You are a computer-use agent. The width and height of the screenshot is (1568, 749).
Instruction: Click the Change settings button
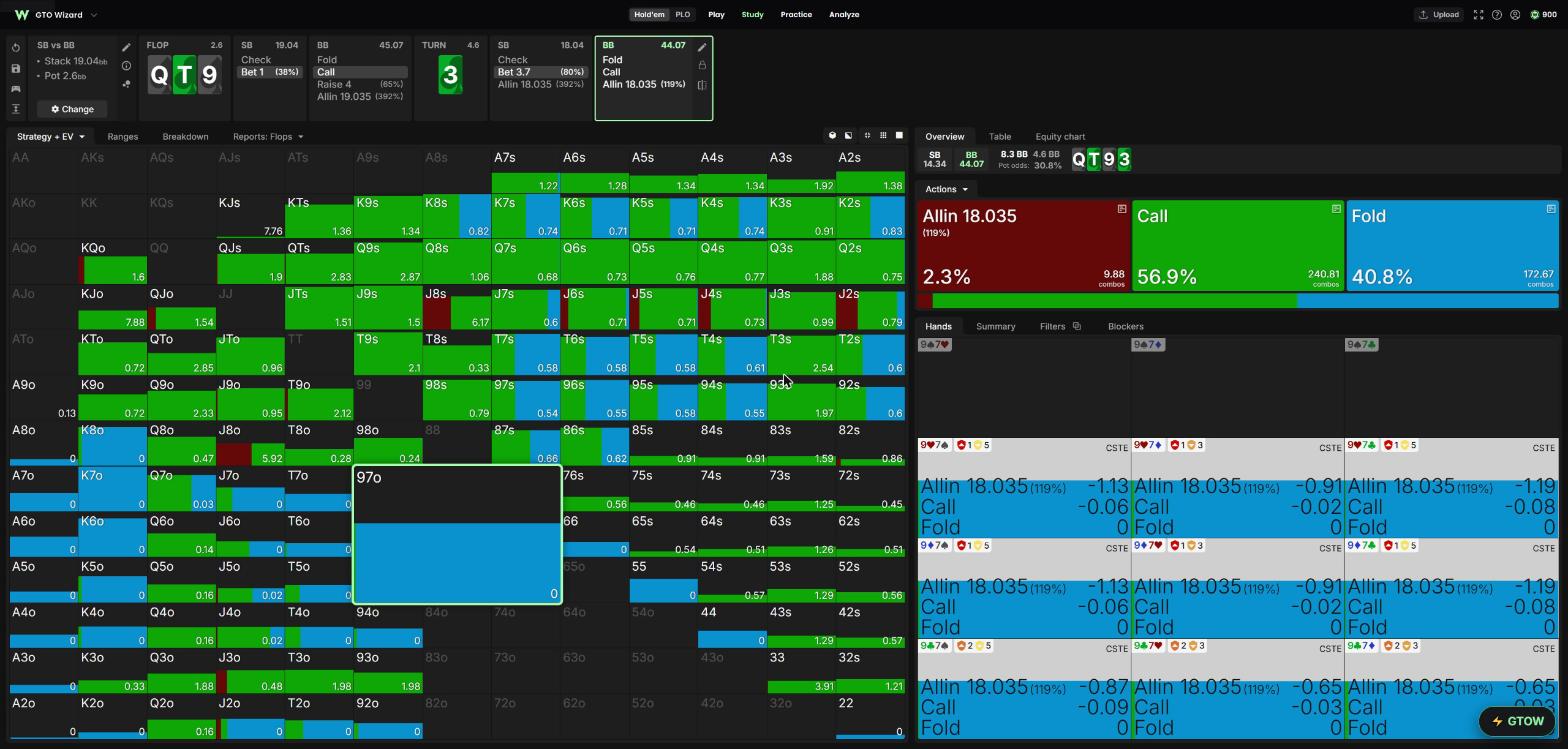pos(72,109)
